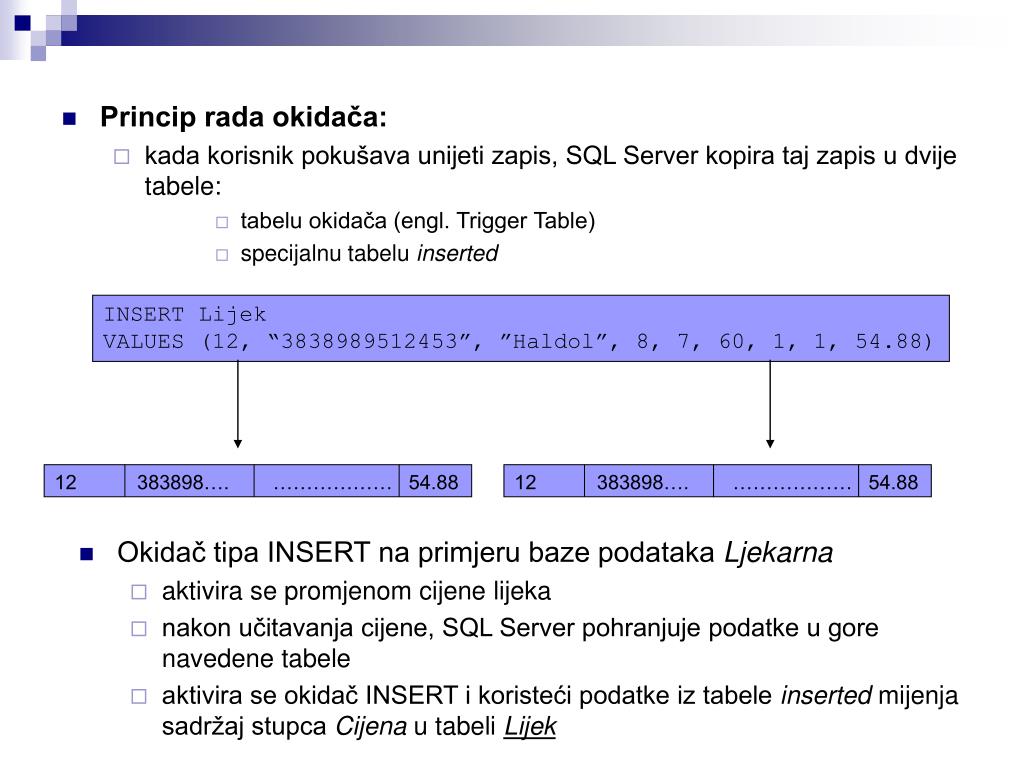Click the 'Princip rada okidača:' heading
1024x768 pixels.
click(243, 118)
